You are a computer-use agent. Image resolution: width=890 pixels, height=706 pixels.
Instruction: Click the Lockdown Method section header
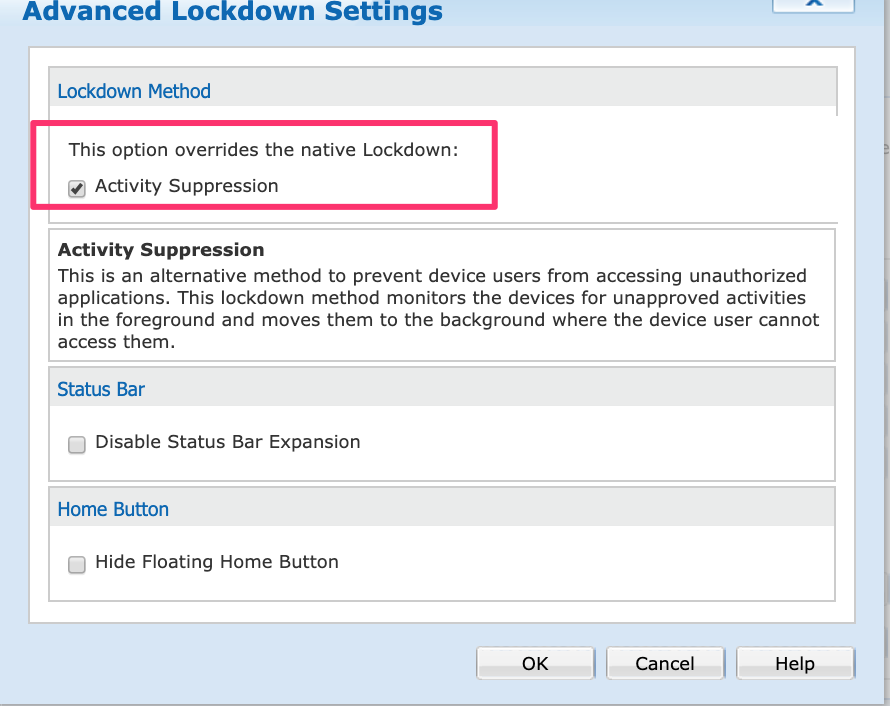pyautogui.click(x=134, y=91)
